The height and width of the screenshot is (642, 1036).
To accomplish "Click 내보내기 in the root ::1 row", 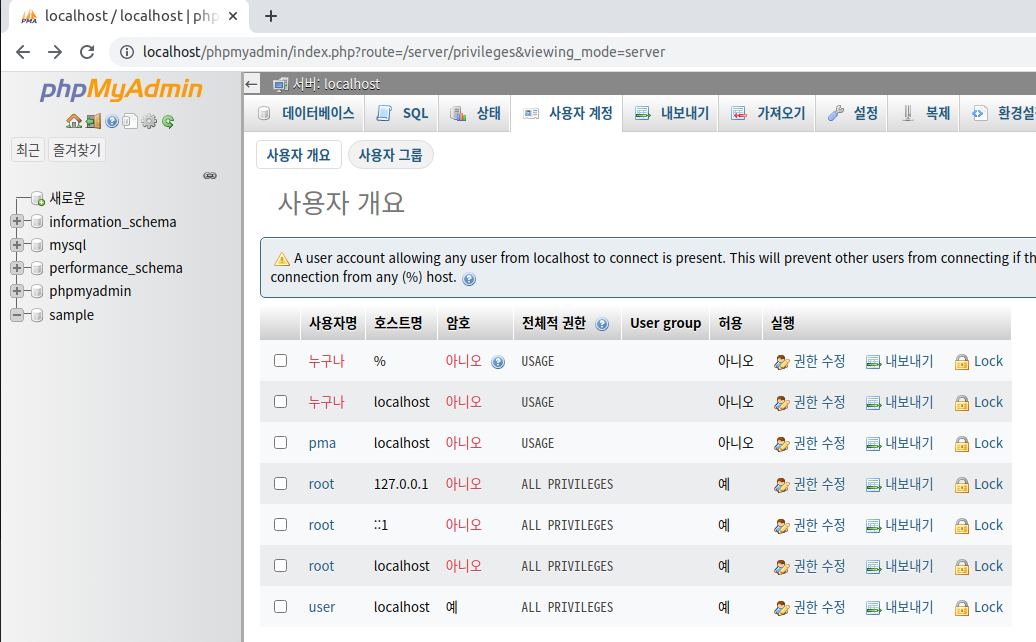I will click(899, 525).
